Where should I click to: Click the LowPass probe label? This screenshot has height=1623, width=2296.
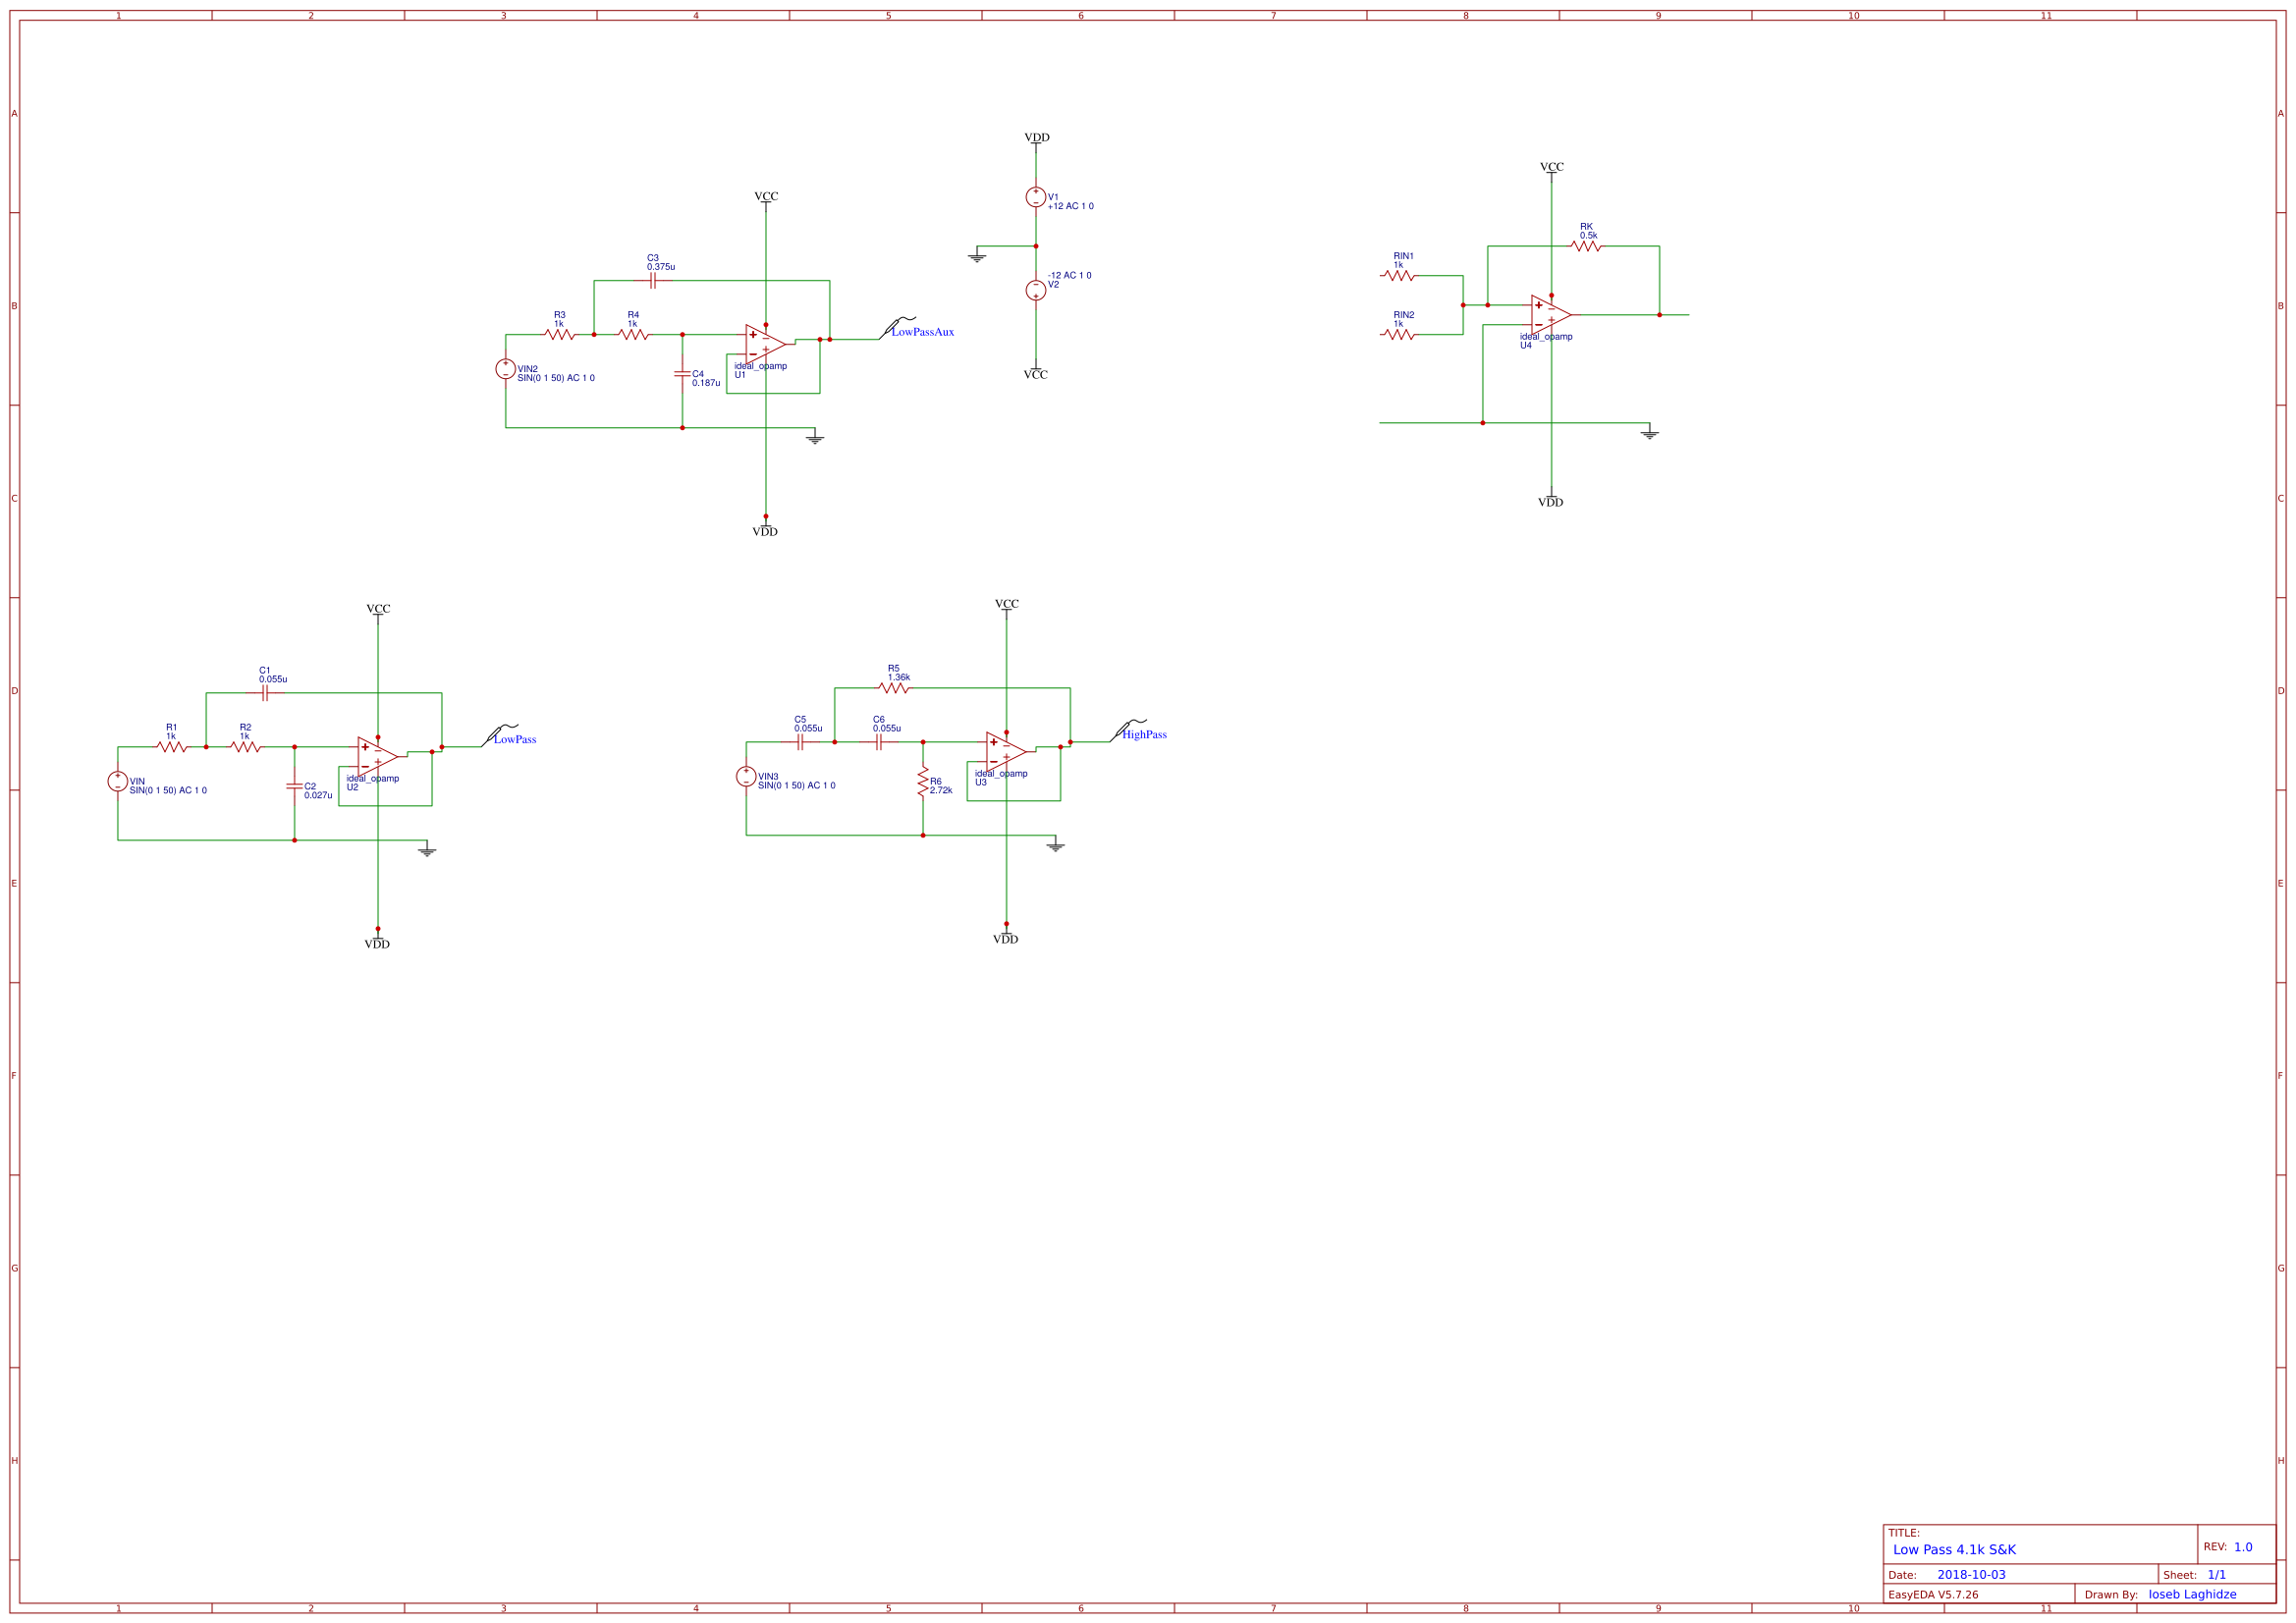(x=515, y=740)
